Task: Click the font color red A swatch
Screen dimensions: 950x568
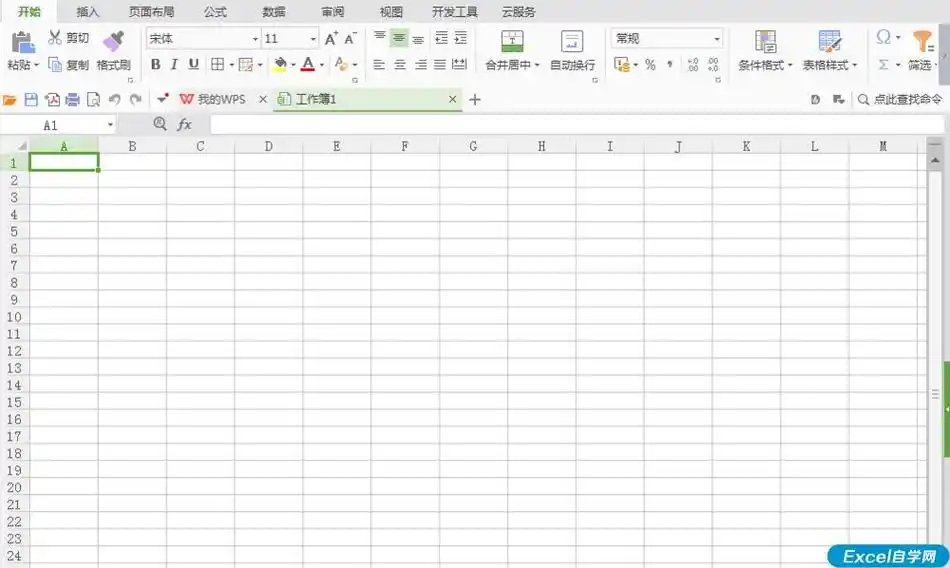Action: (x=308, y=65)
